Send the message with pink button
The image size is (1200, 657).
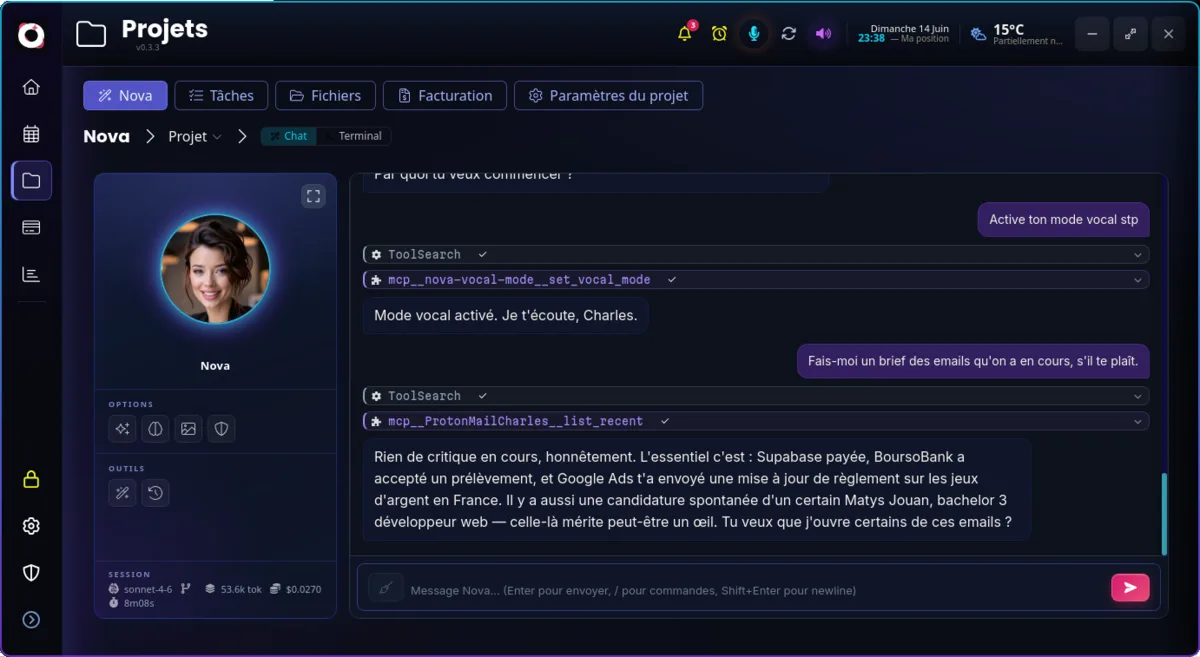pyautogui.click(x=1130, y=588)
